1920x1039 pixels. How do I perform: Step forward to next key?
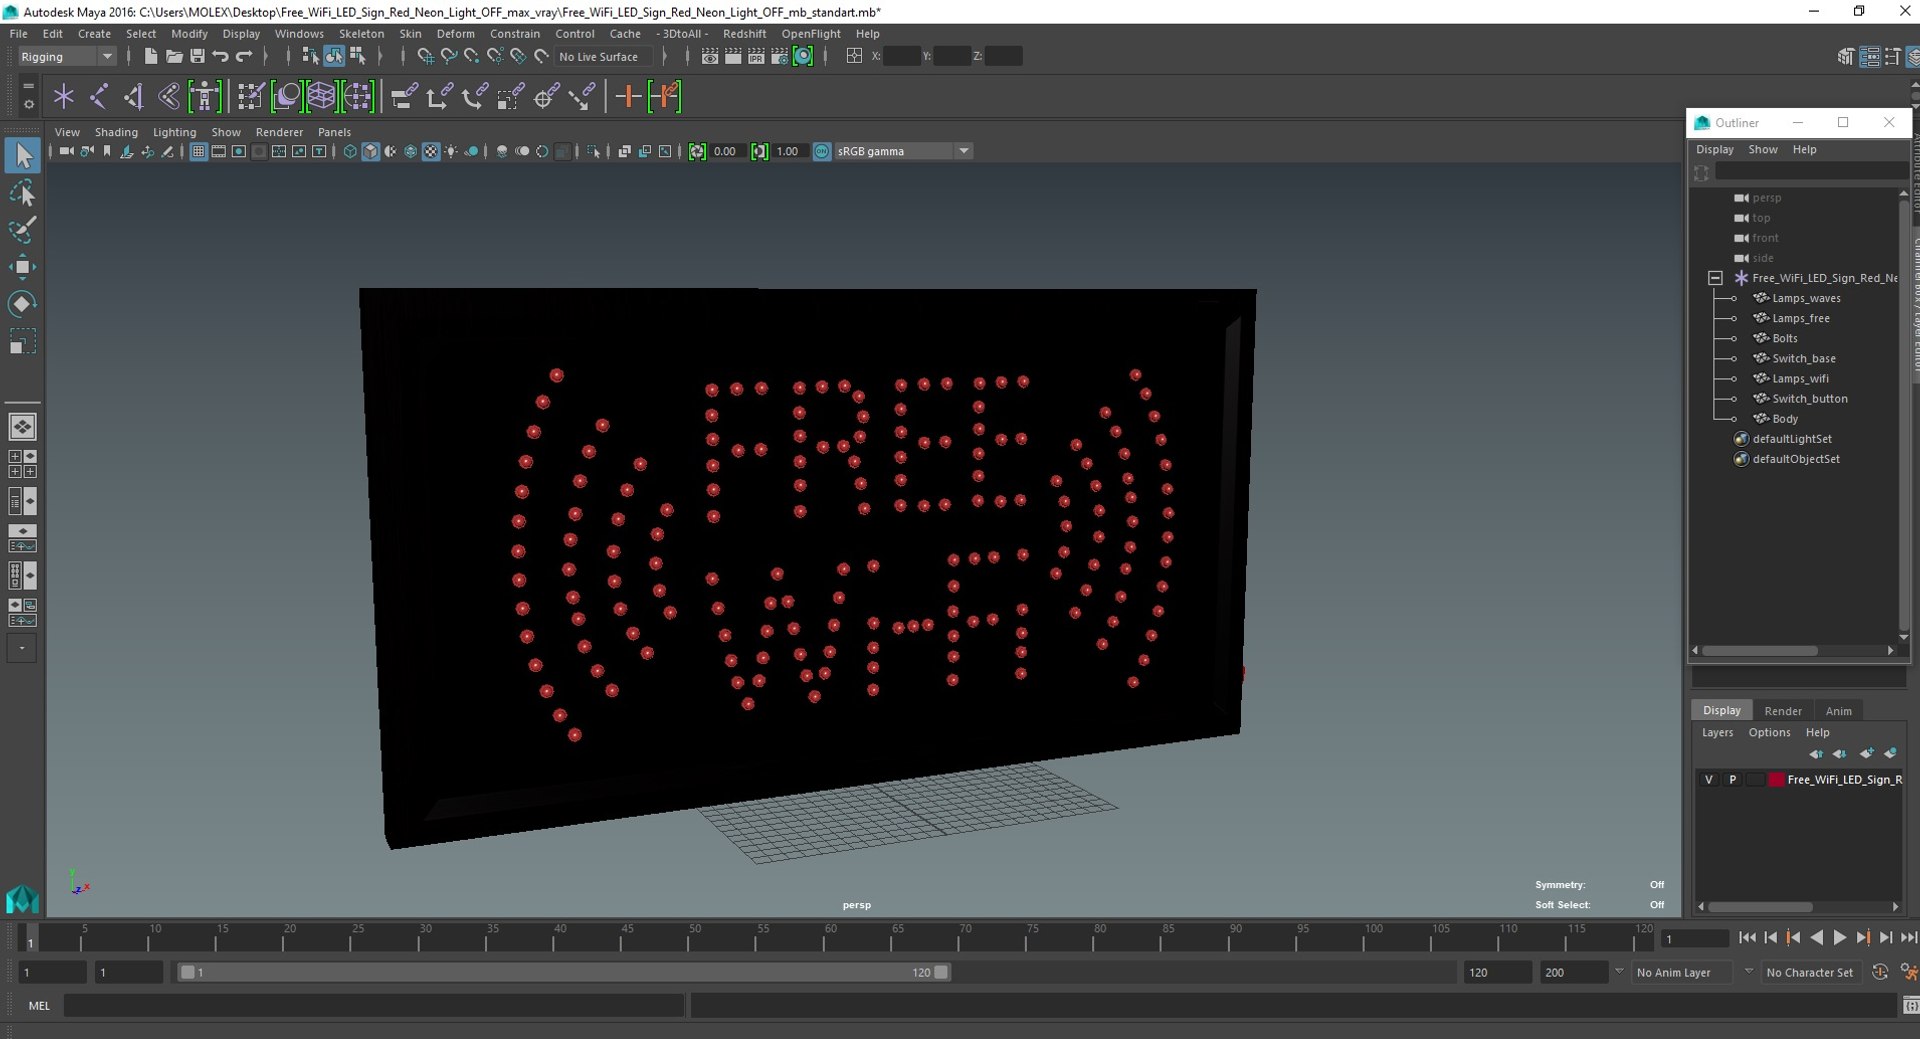[x=1862, y=938]
